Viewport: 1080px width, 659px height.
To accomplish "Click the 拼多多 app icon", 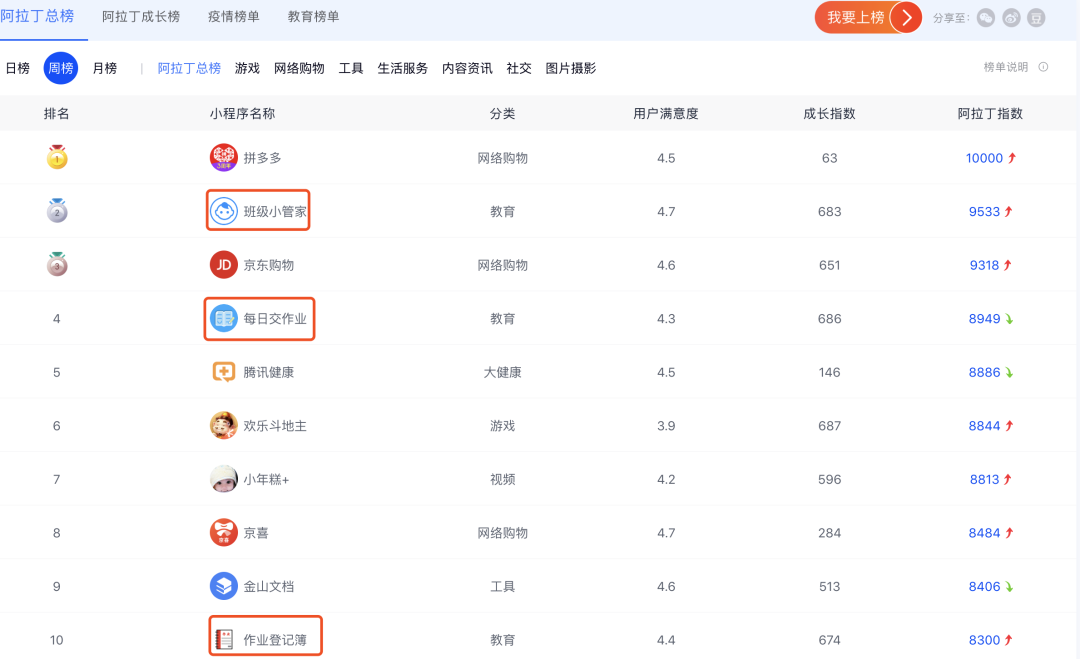I will [x=223, y=158].
